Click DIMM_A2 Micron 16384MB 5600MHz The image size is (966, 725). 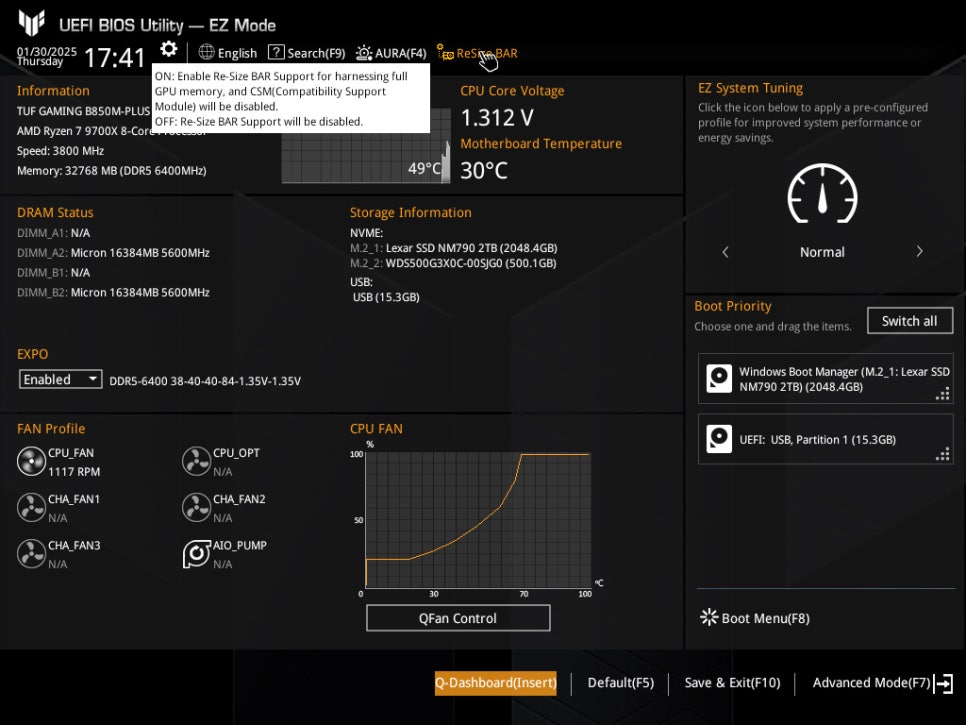point(113,253)
